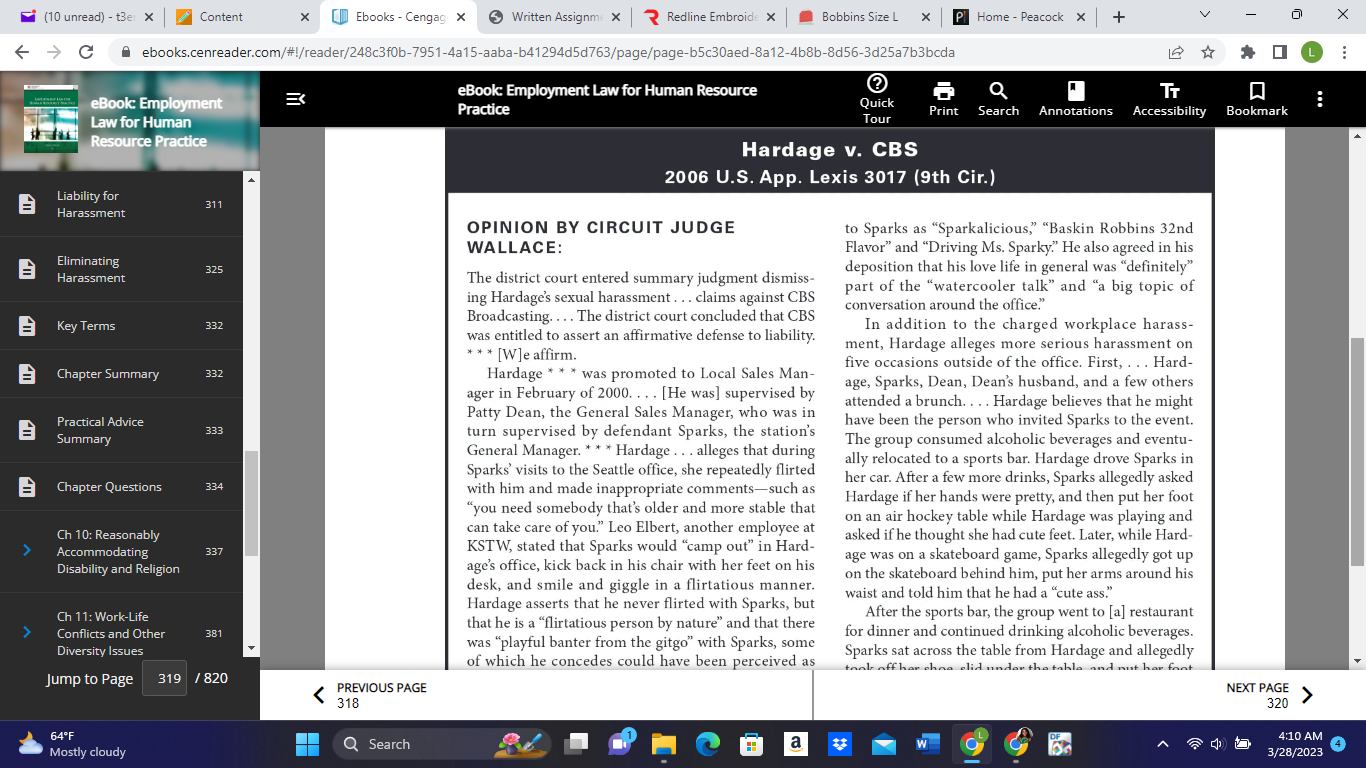This screenshot has height=768, width=1366.
Task: Open the Chrome profile avatar
Action: (x=1312, y=52)
